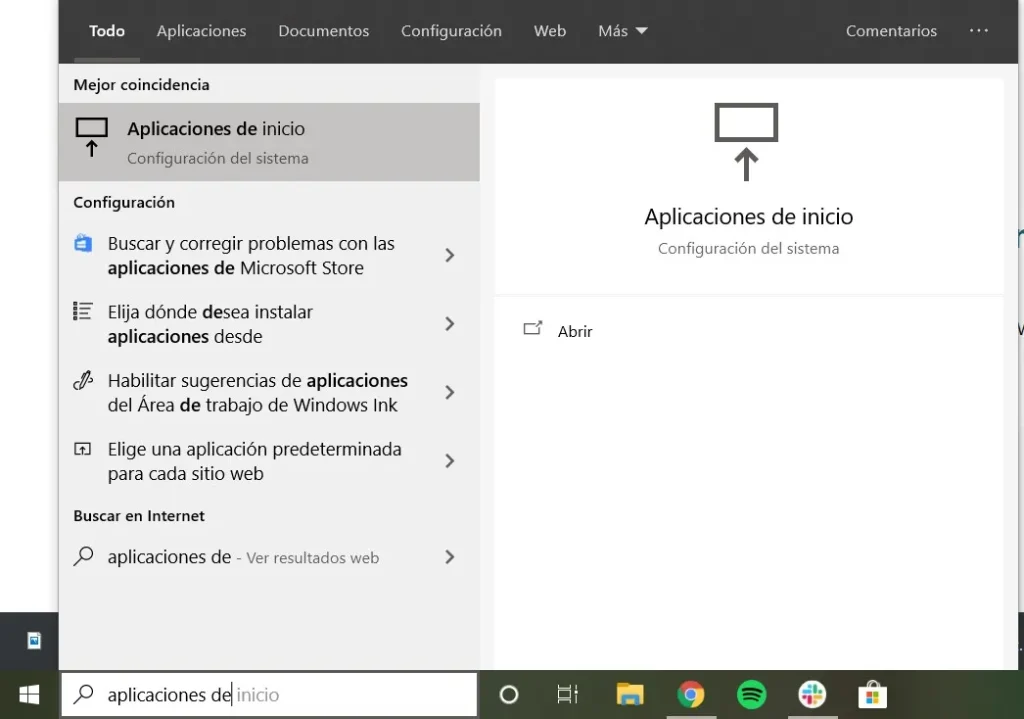
Task: Click the search magnifier in the taskbar box
Action: click(x=84, y=694)
